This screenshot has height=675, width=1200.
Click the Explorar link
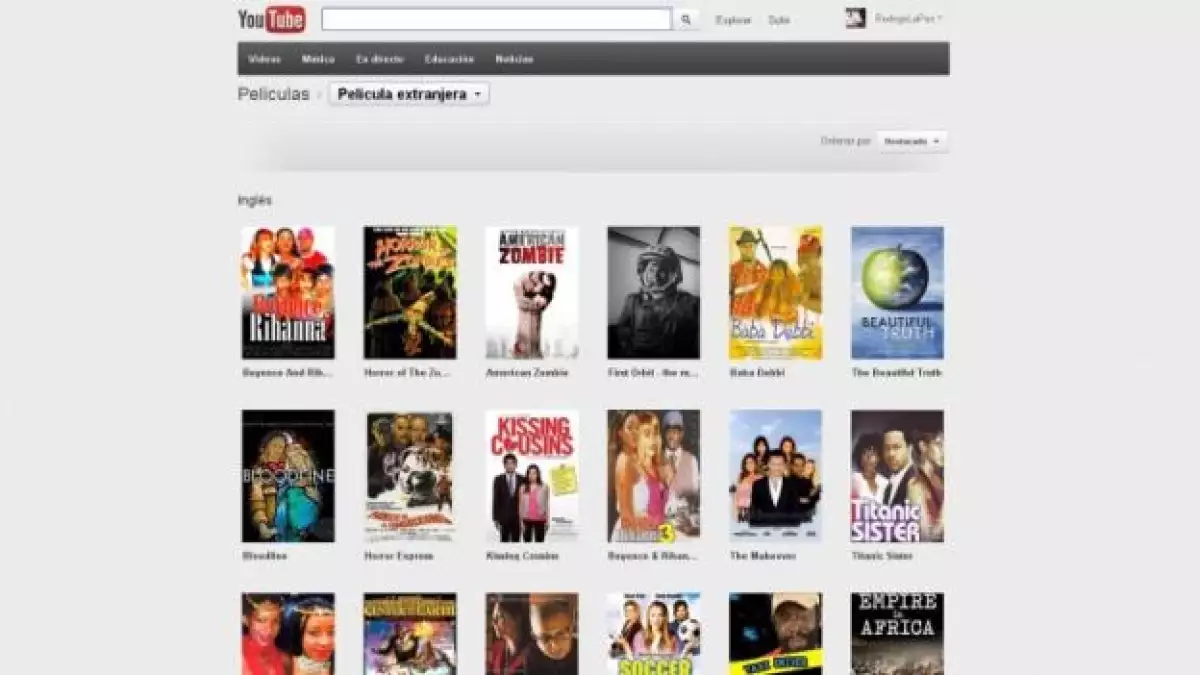(733, 20)
